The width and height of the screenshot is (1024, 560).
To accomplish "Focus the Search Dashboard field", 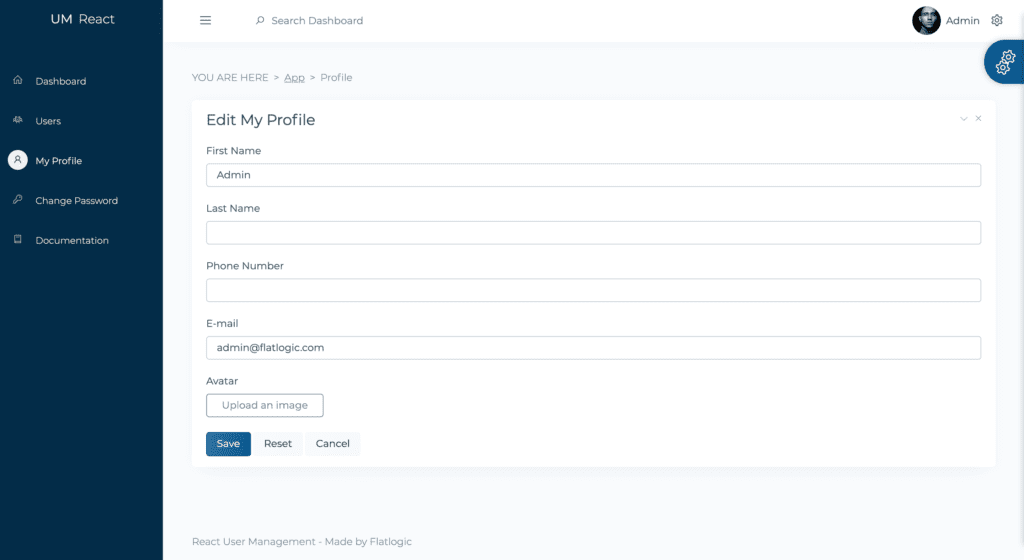I will [x=317, y=20].
